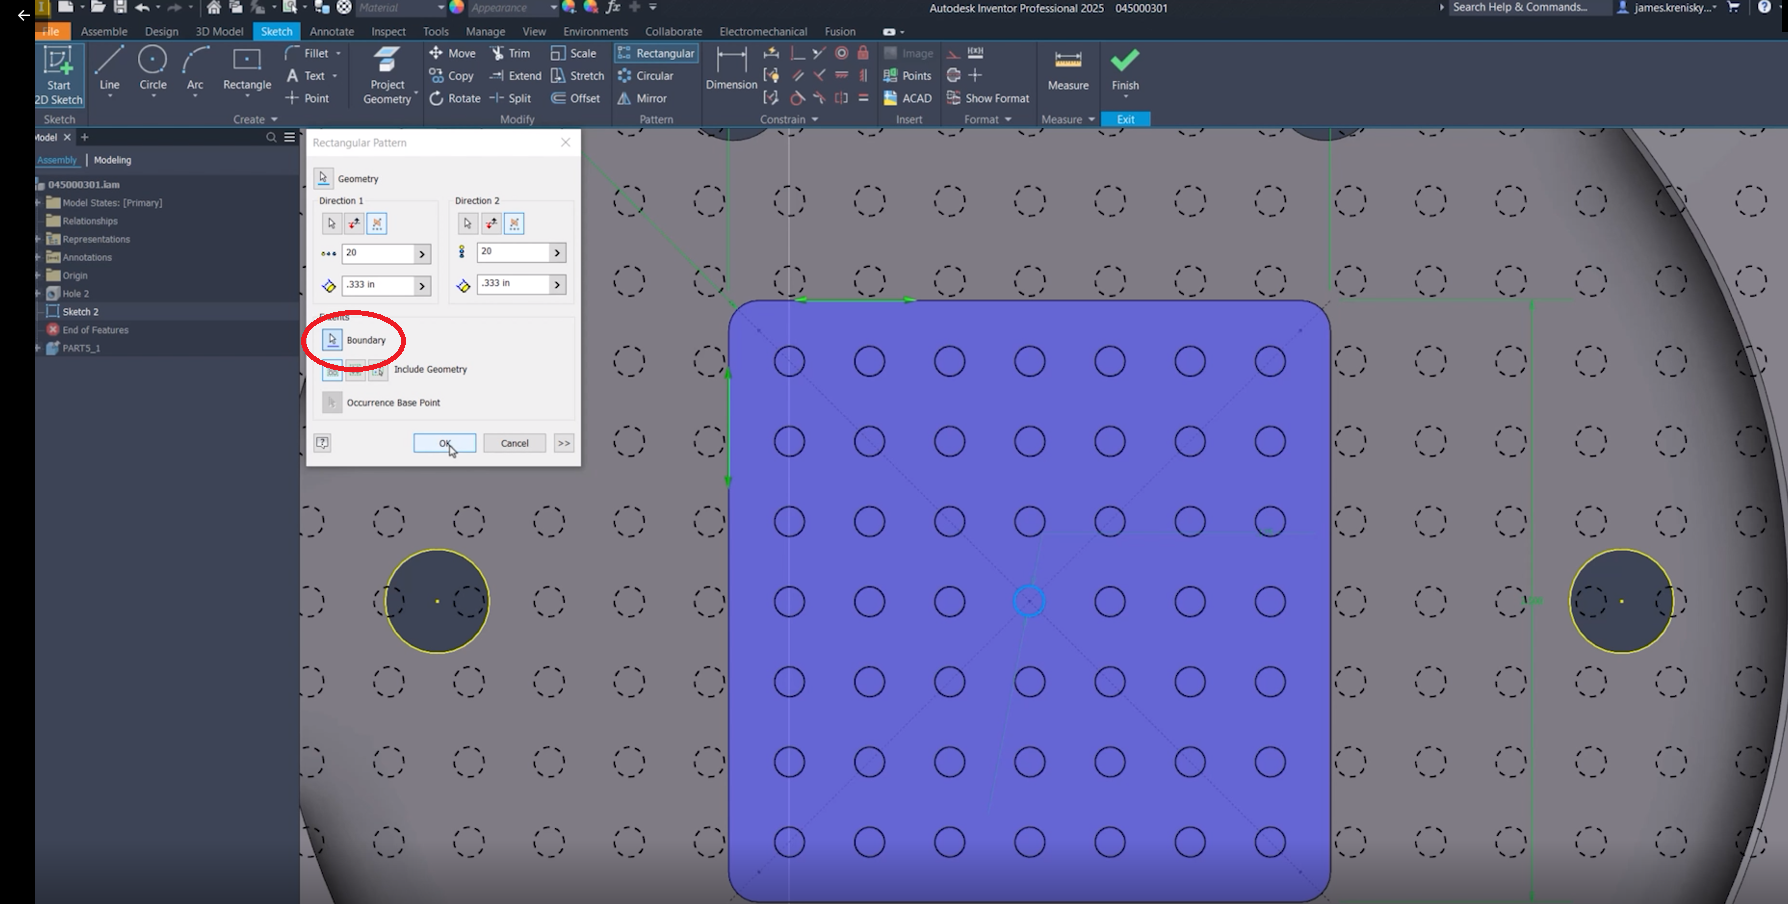Activate the Rotate tool
Screen dimensions: 1788x904
coord(455,98)
